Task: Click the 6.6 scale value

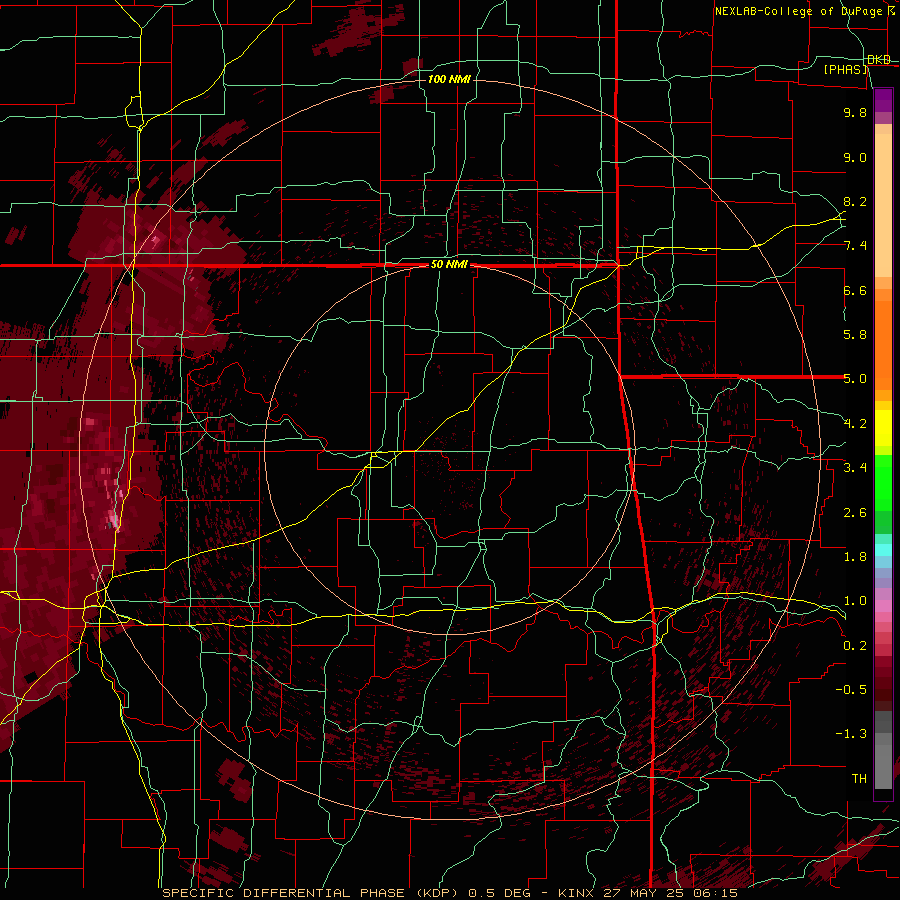Action: [855, 290]
